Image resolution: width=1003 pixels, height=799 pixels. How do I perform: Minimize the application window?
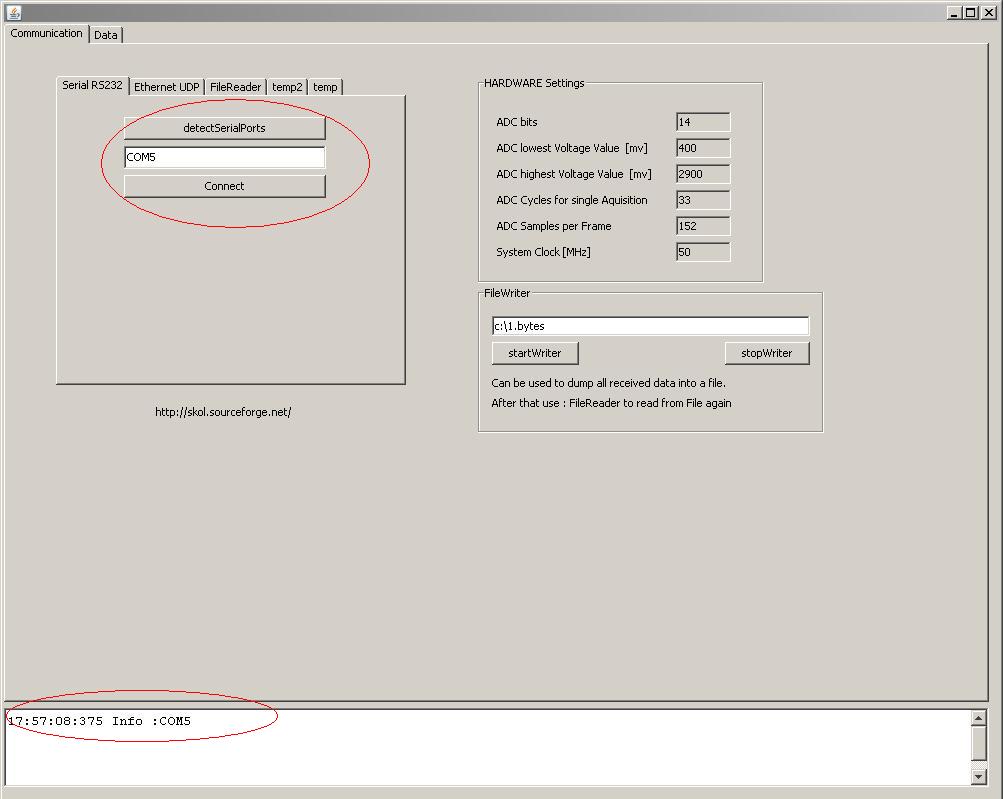click(954, 12)
